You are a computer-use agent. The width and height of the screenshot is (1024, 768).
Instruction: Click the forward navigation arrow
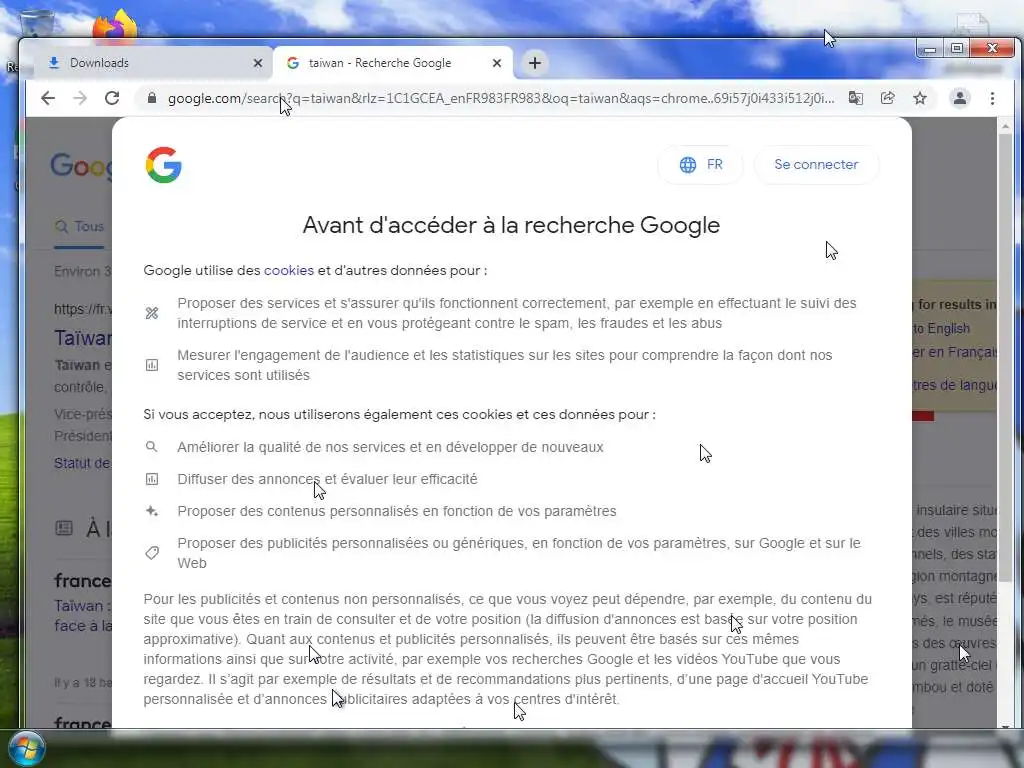coord(80,99)
